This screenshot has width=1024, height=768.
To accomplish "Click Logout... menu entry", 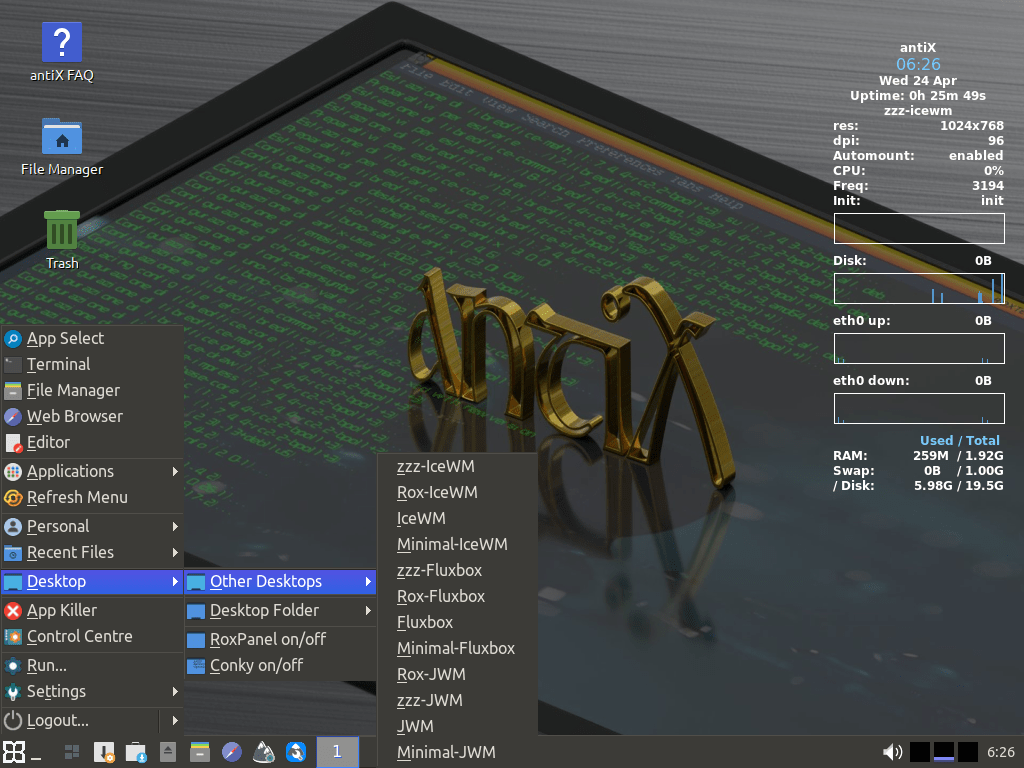I will click(80, 720).
